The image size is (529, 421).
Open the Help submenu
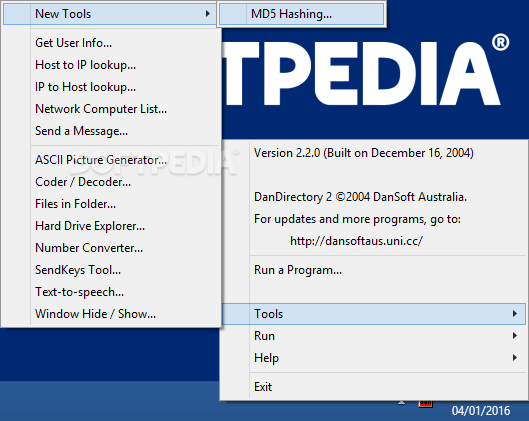click(x=374, y=358)
